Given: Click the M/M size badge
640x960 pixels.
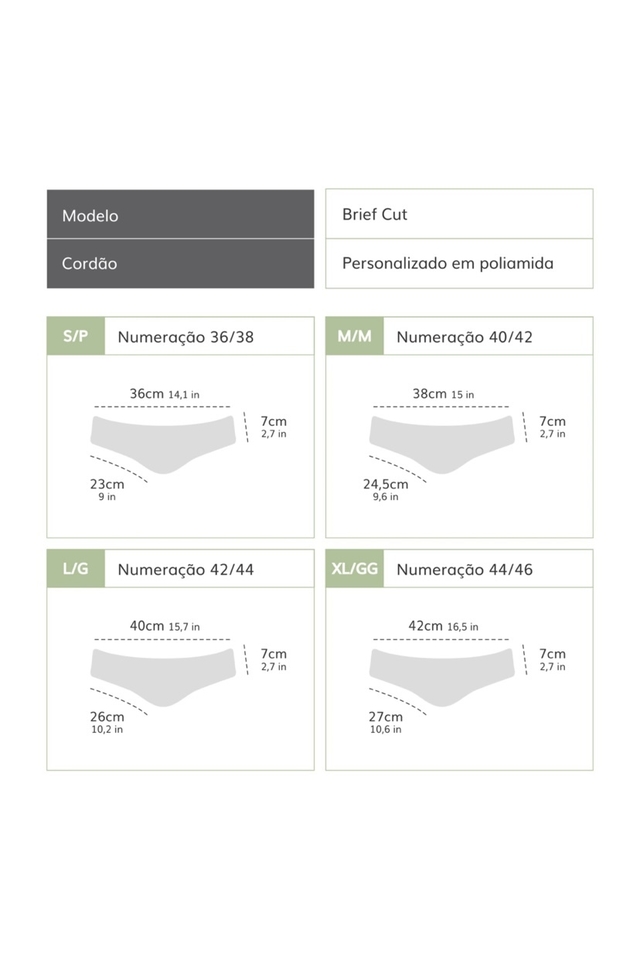Looking at the screenshot, I should point(355,336).
